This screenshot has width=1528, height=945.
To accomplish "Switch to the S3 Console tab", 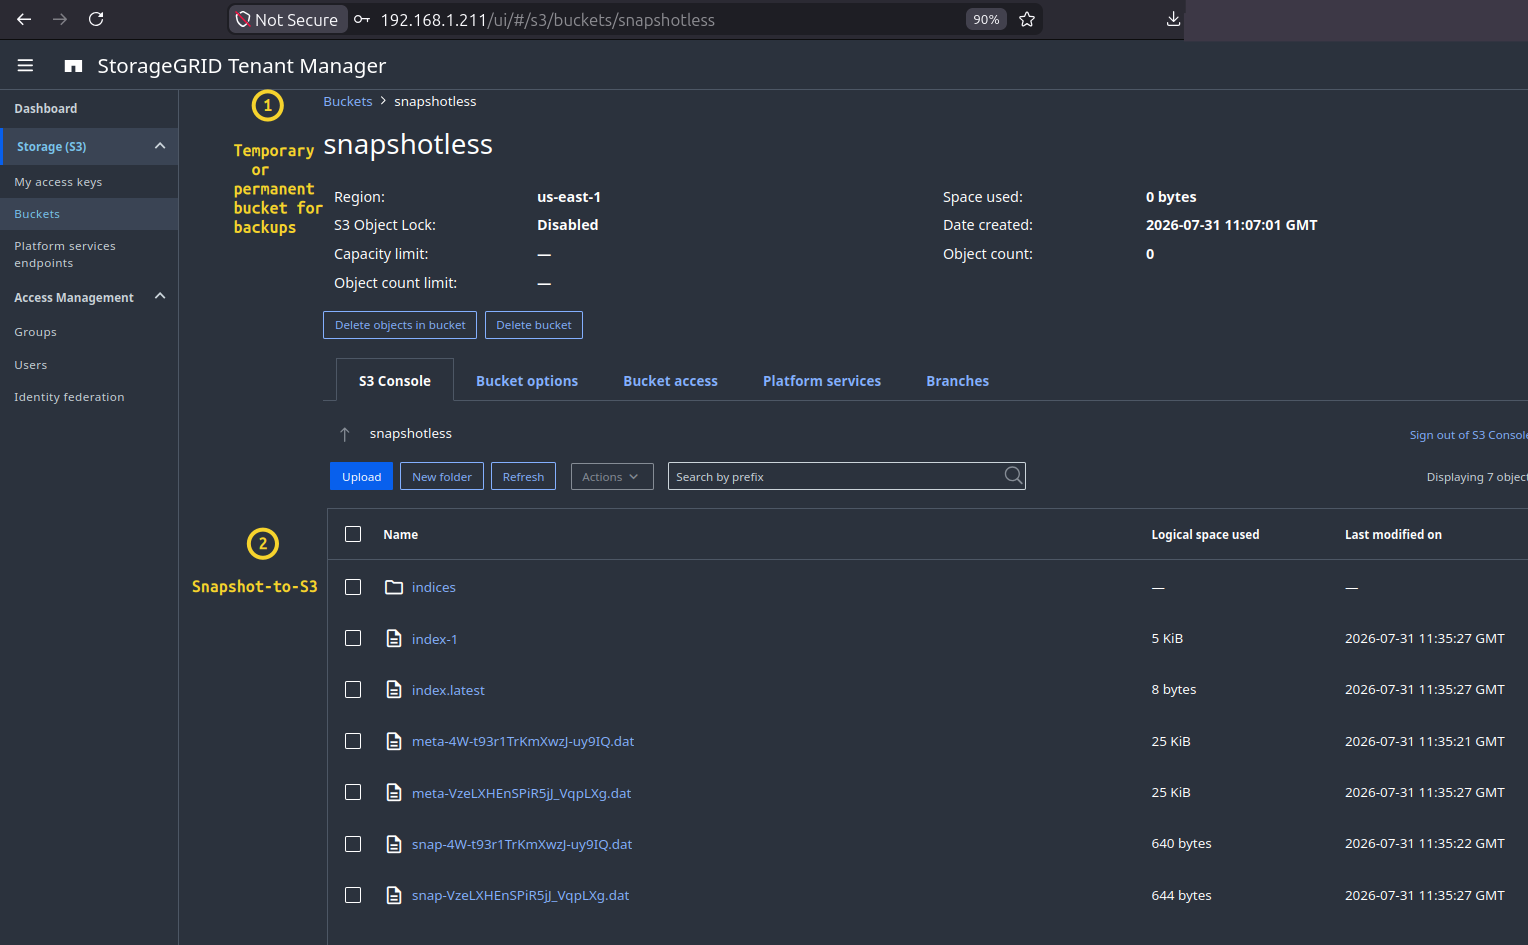I will (x=395, y=380).
